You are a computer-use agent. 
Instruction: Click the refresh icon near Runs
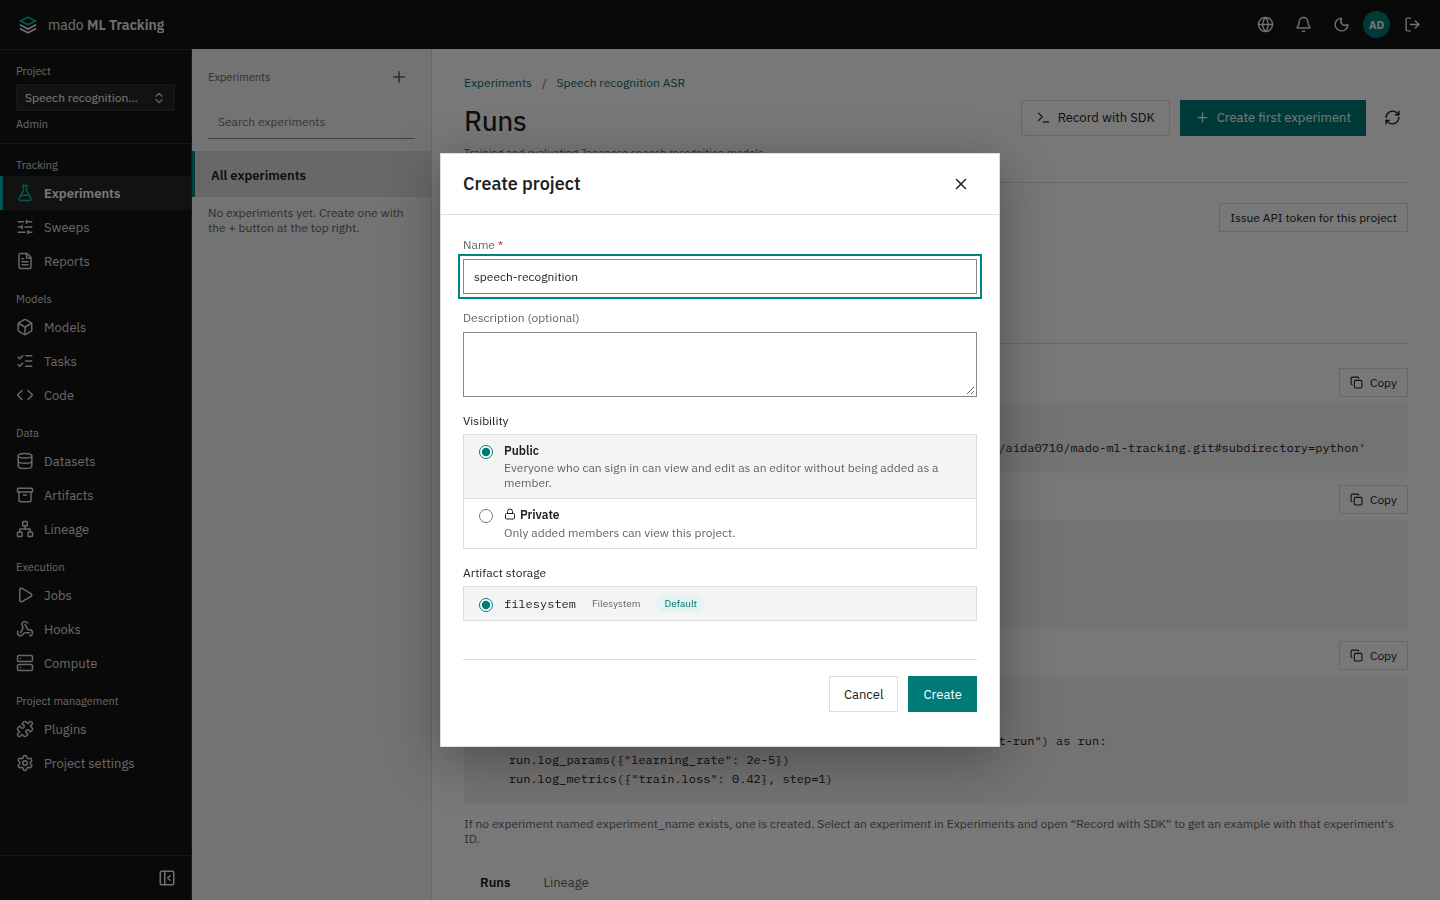coord(1392,118)
